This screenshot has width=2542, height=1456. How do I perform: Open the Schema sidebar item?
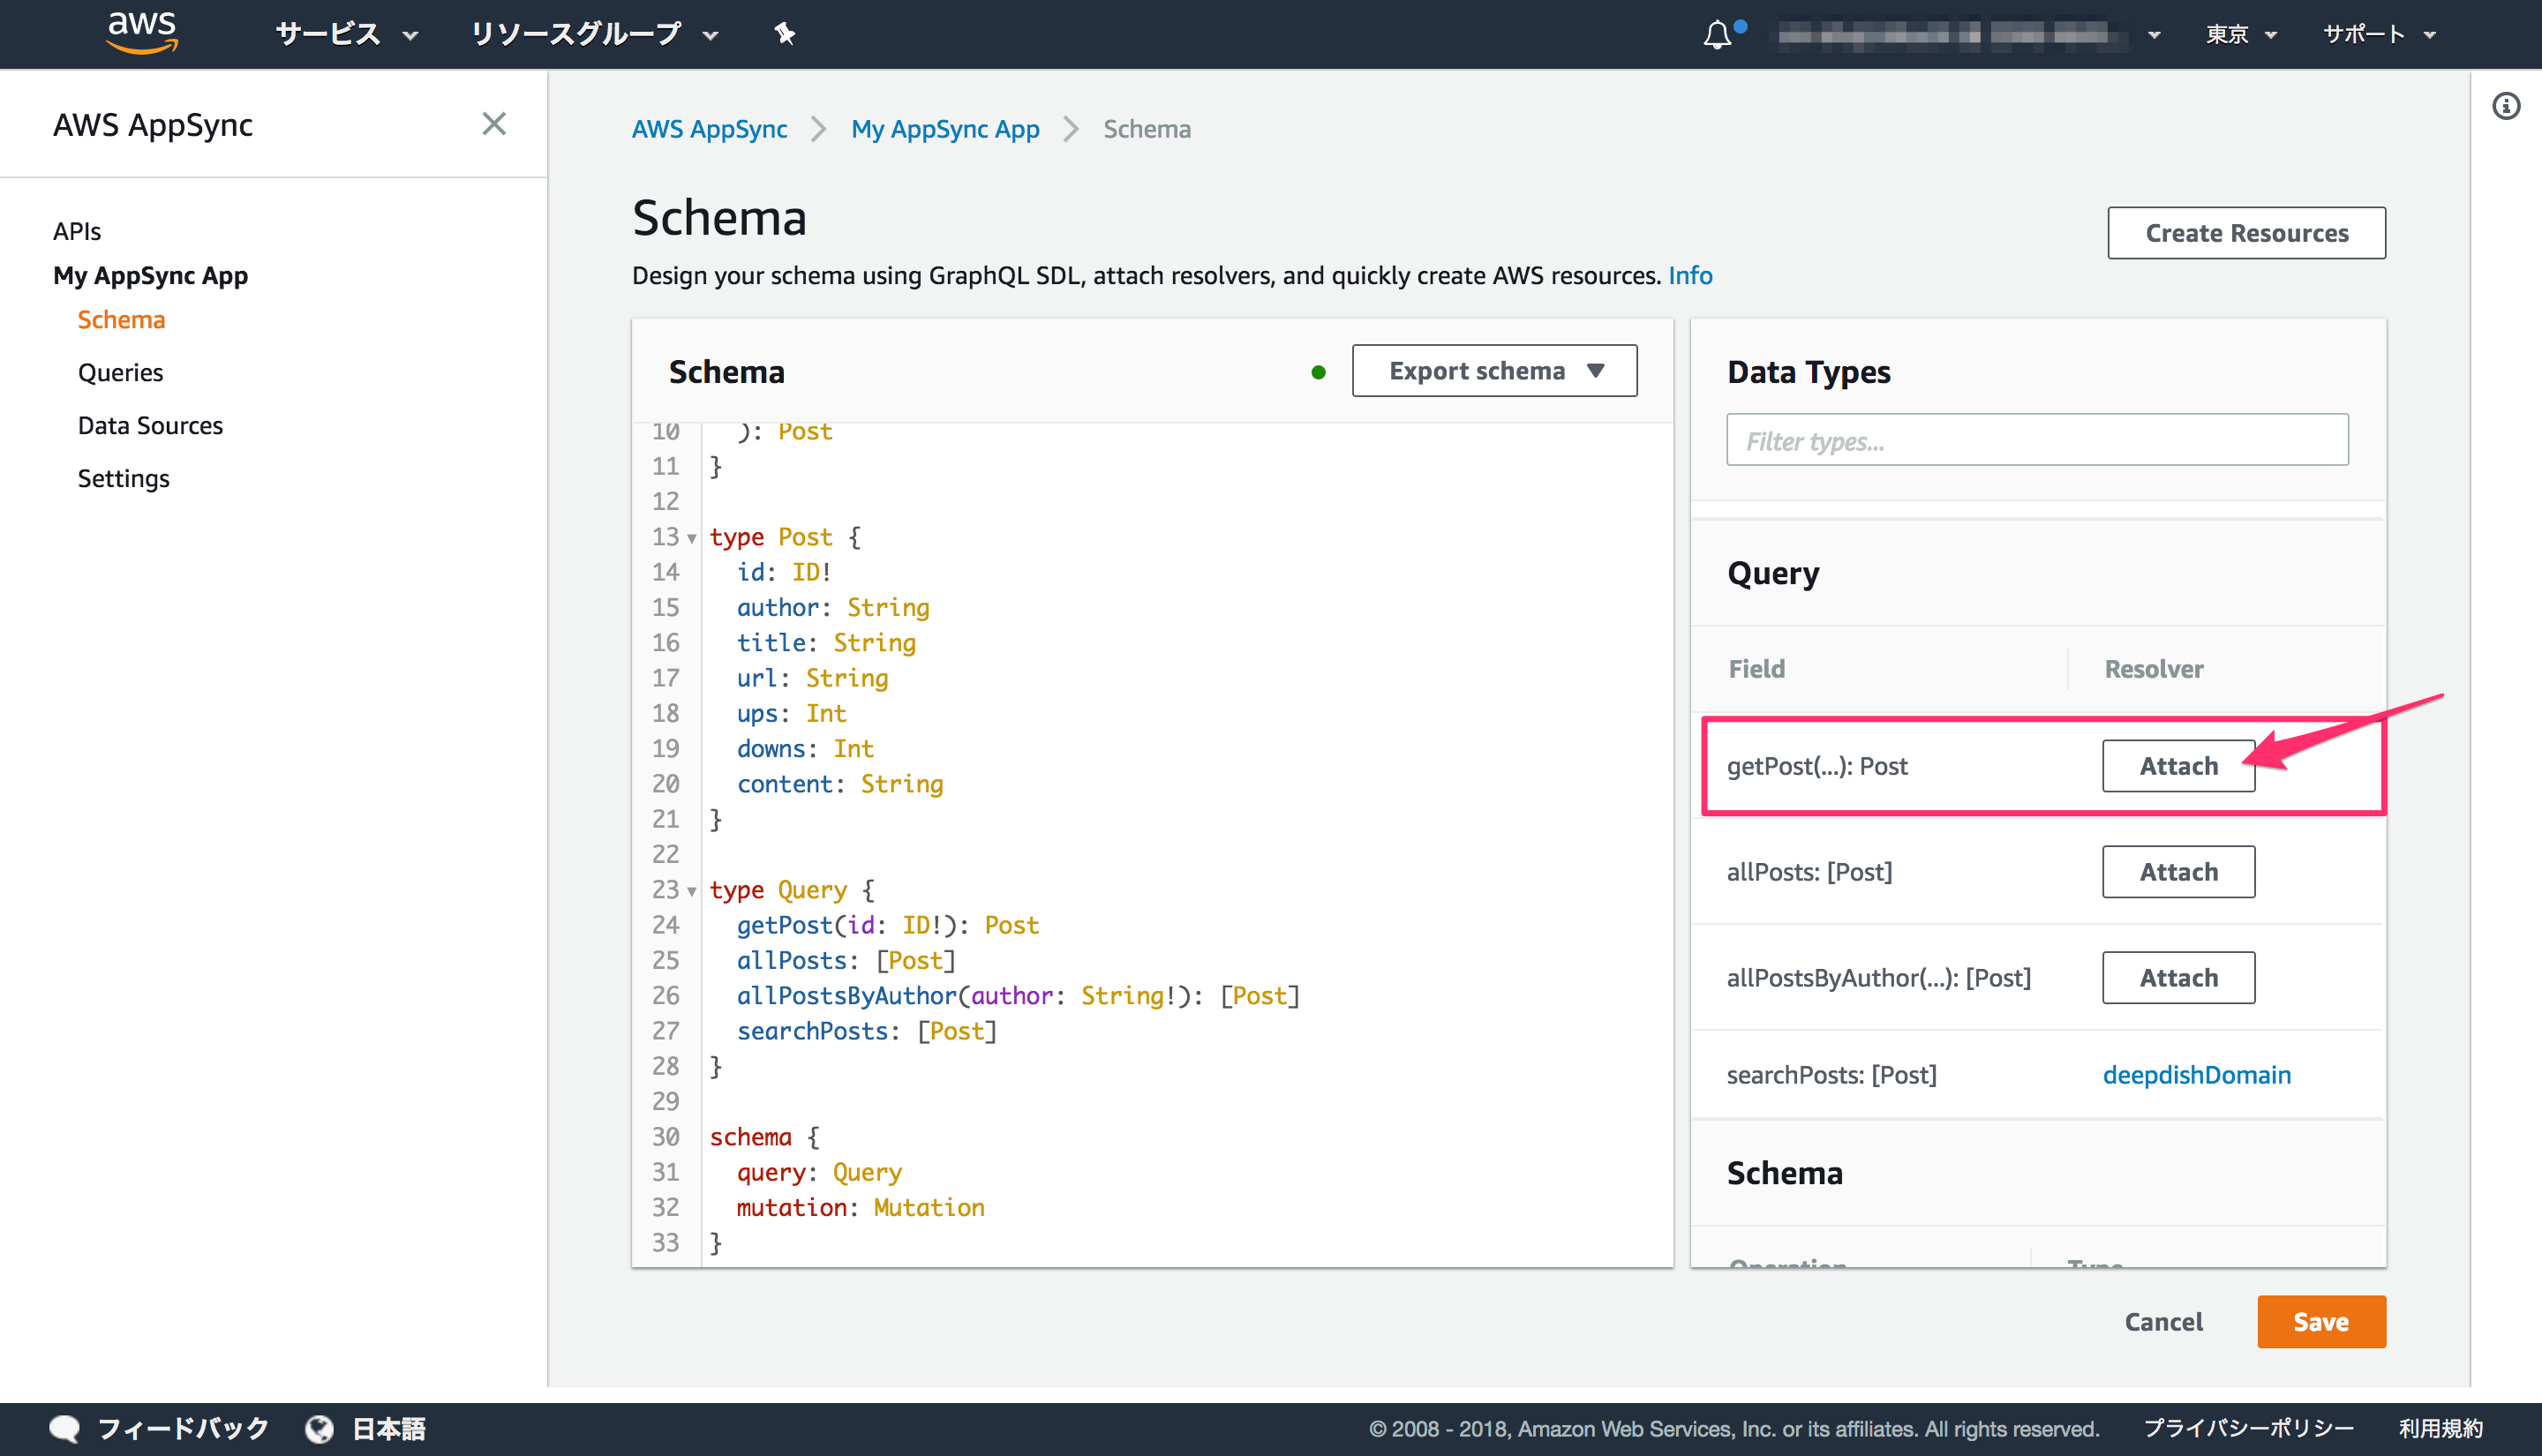coord(121,320)
